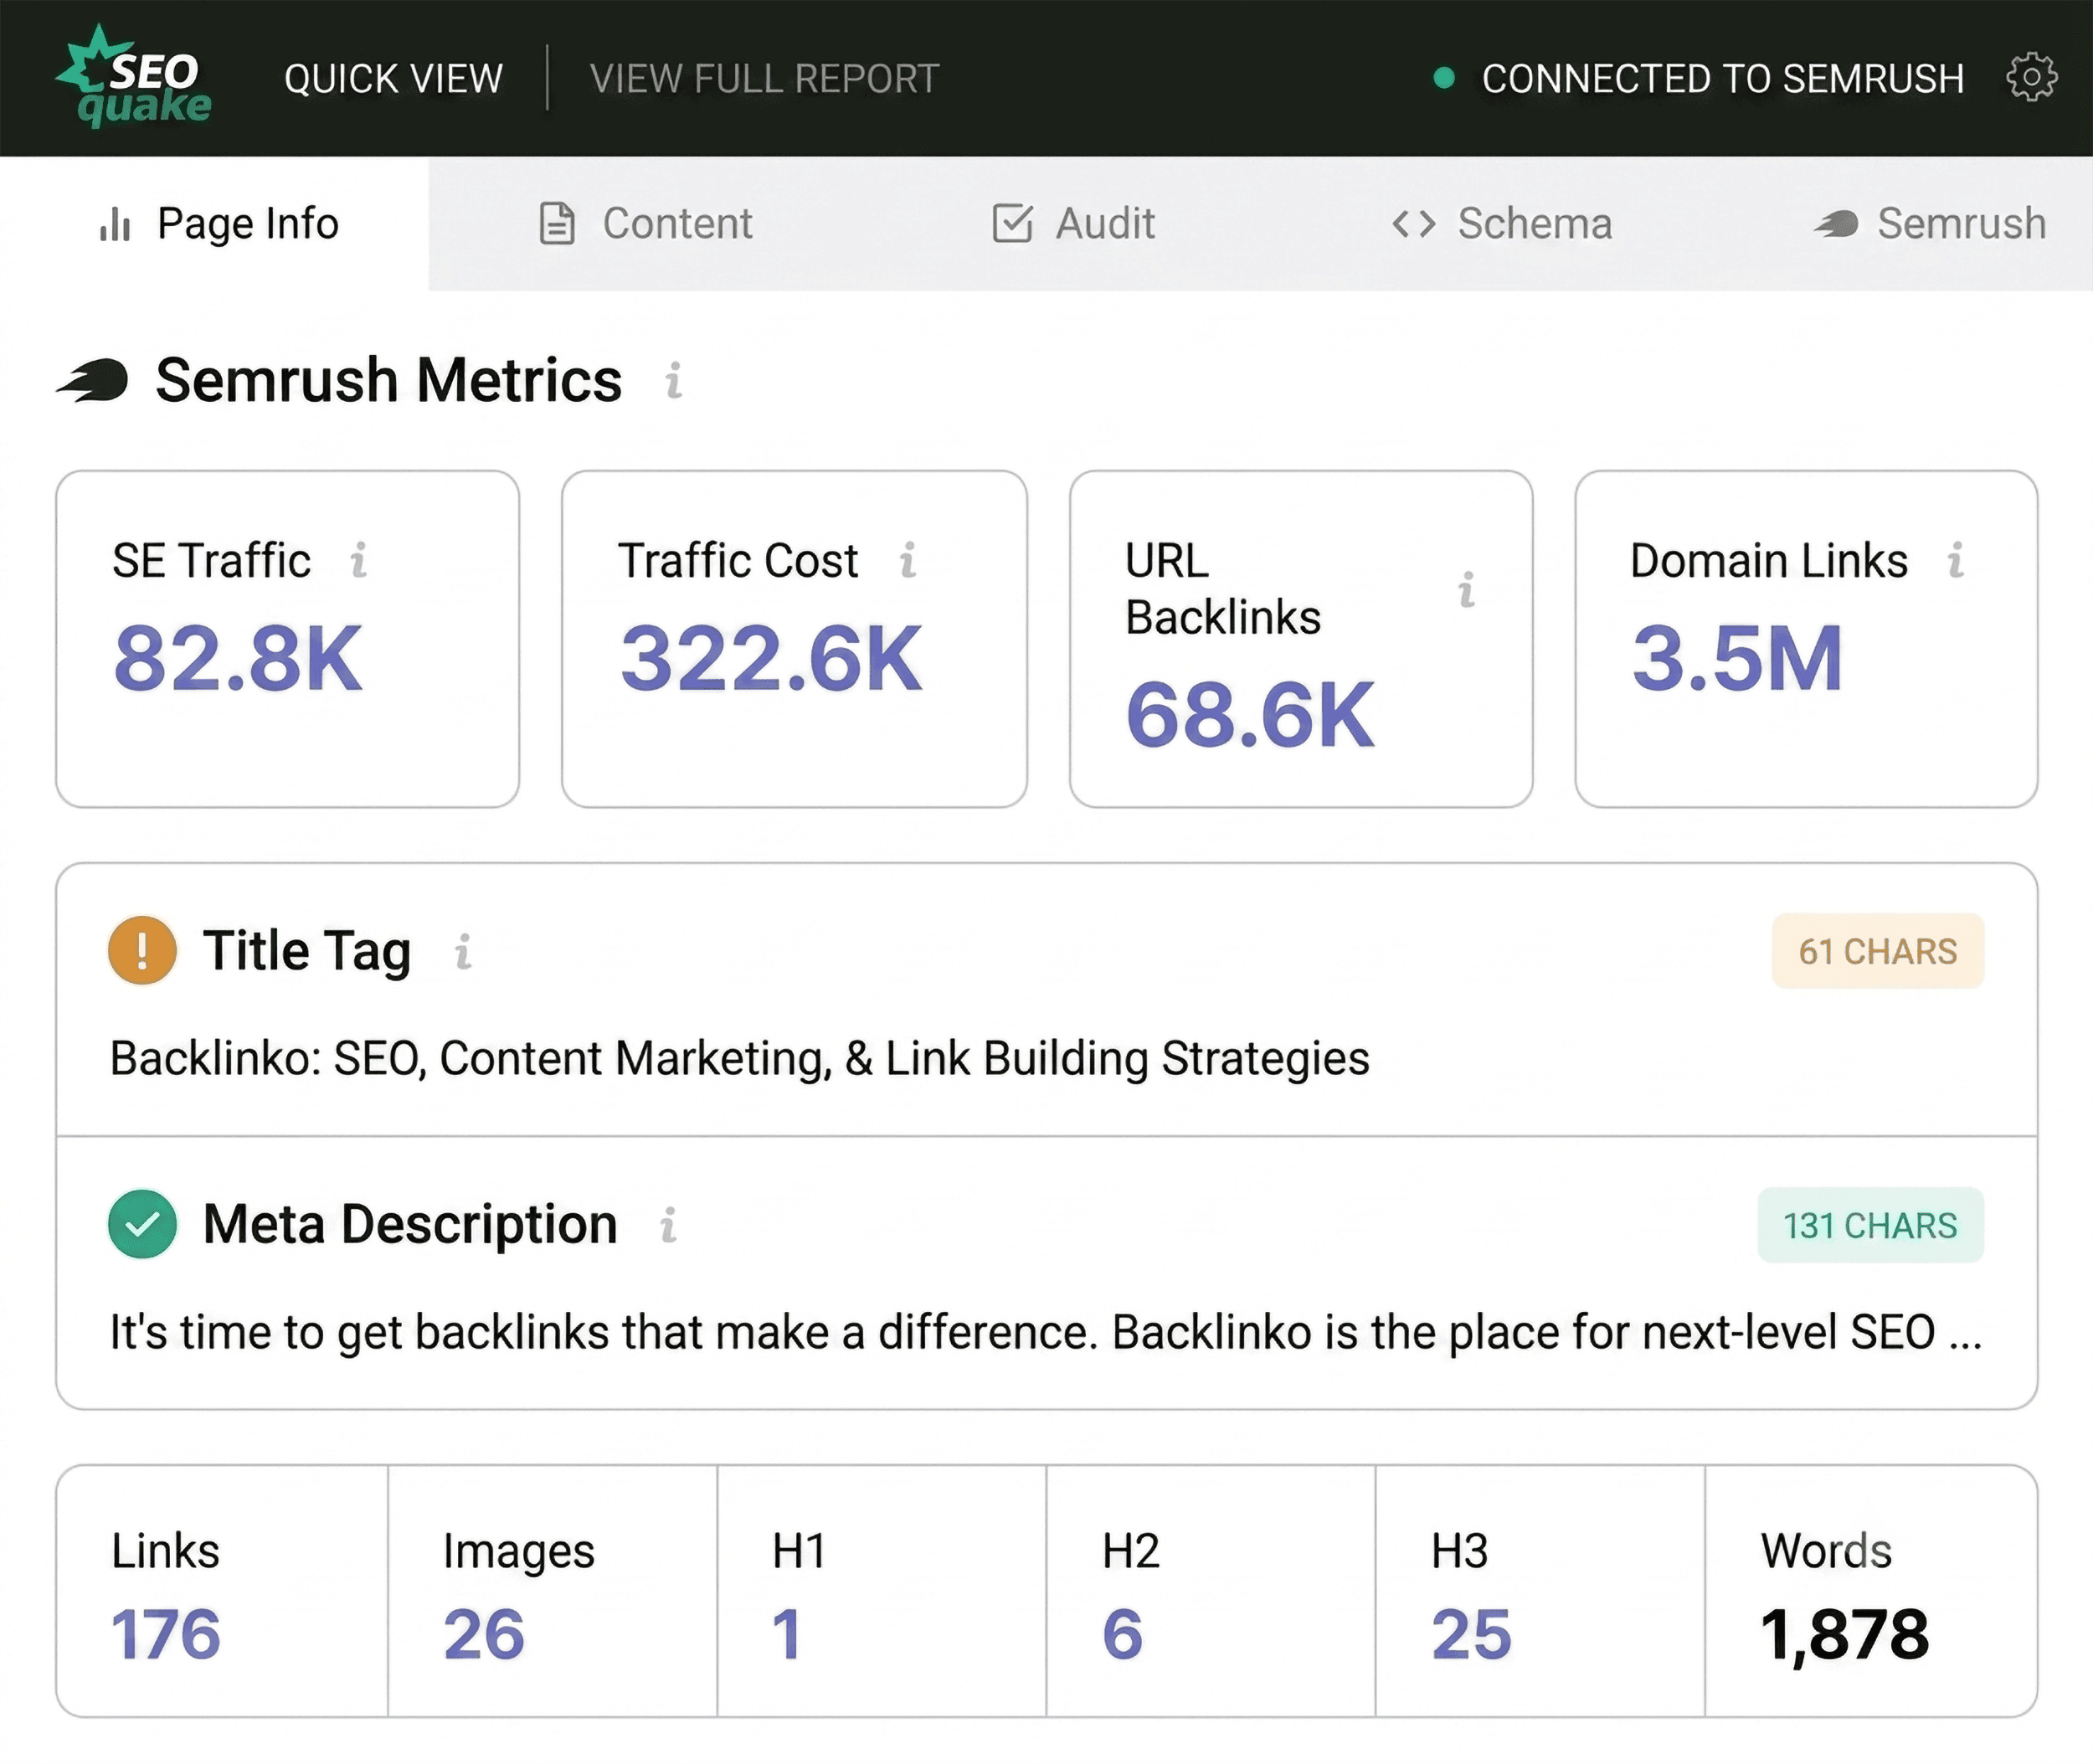Click the bar chart icon on Page Info tab
This screenshot has height=1764, width=2093.
click(x=115, y=224)
